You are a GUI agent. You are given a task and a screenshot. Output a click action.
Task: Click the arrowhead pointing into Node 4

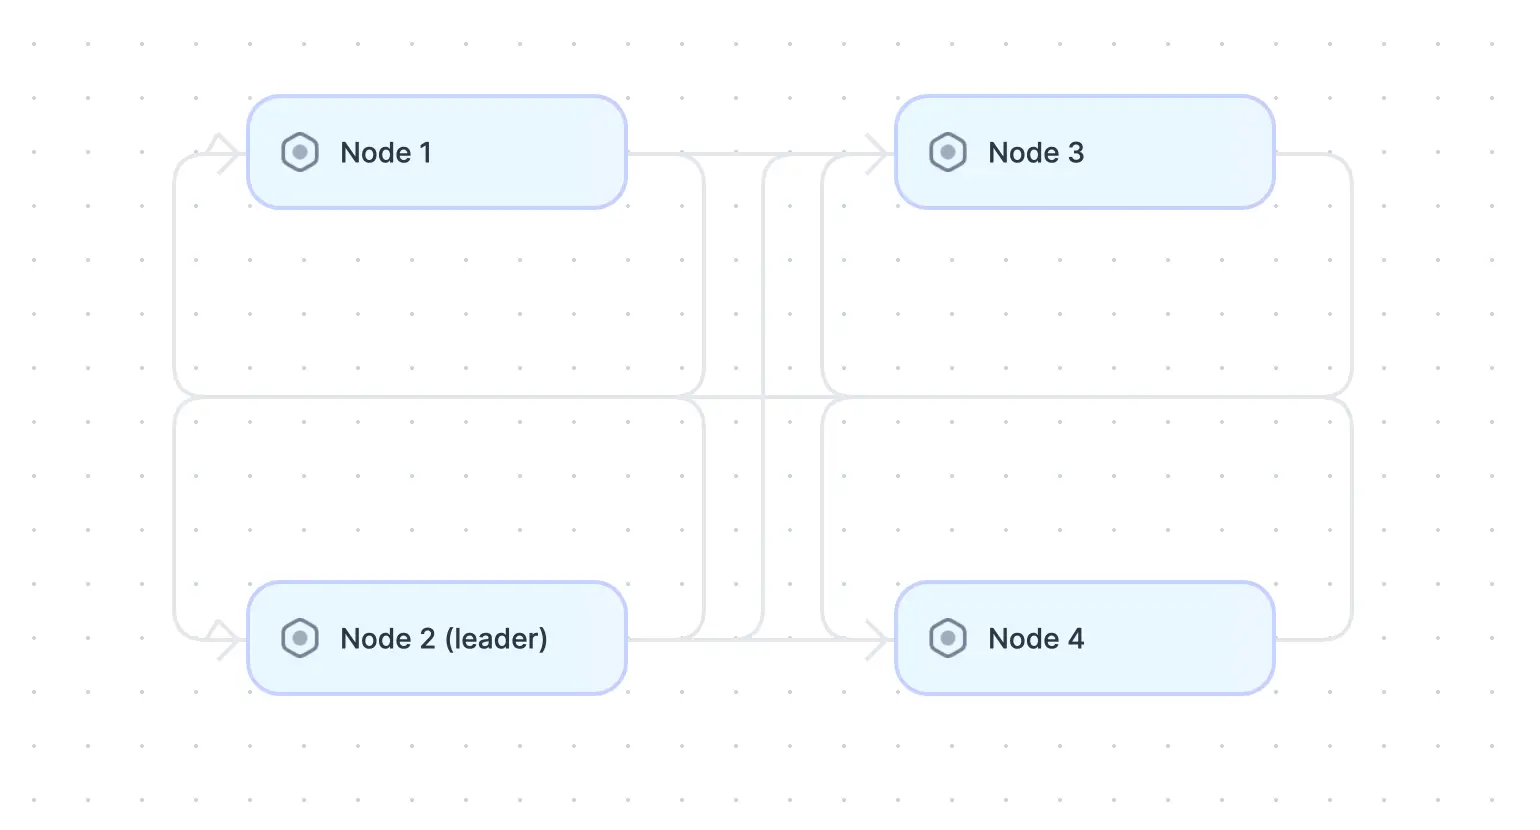[877, 640]
